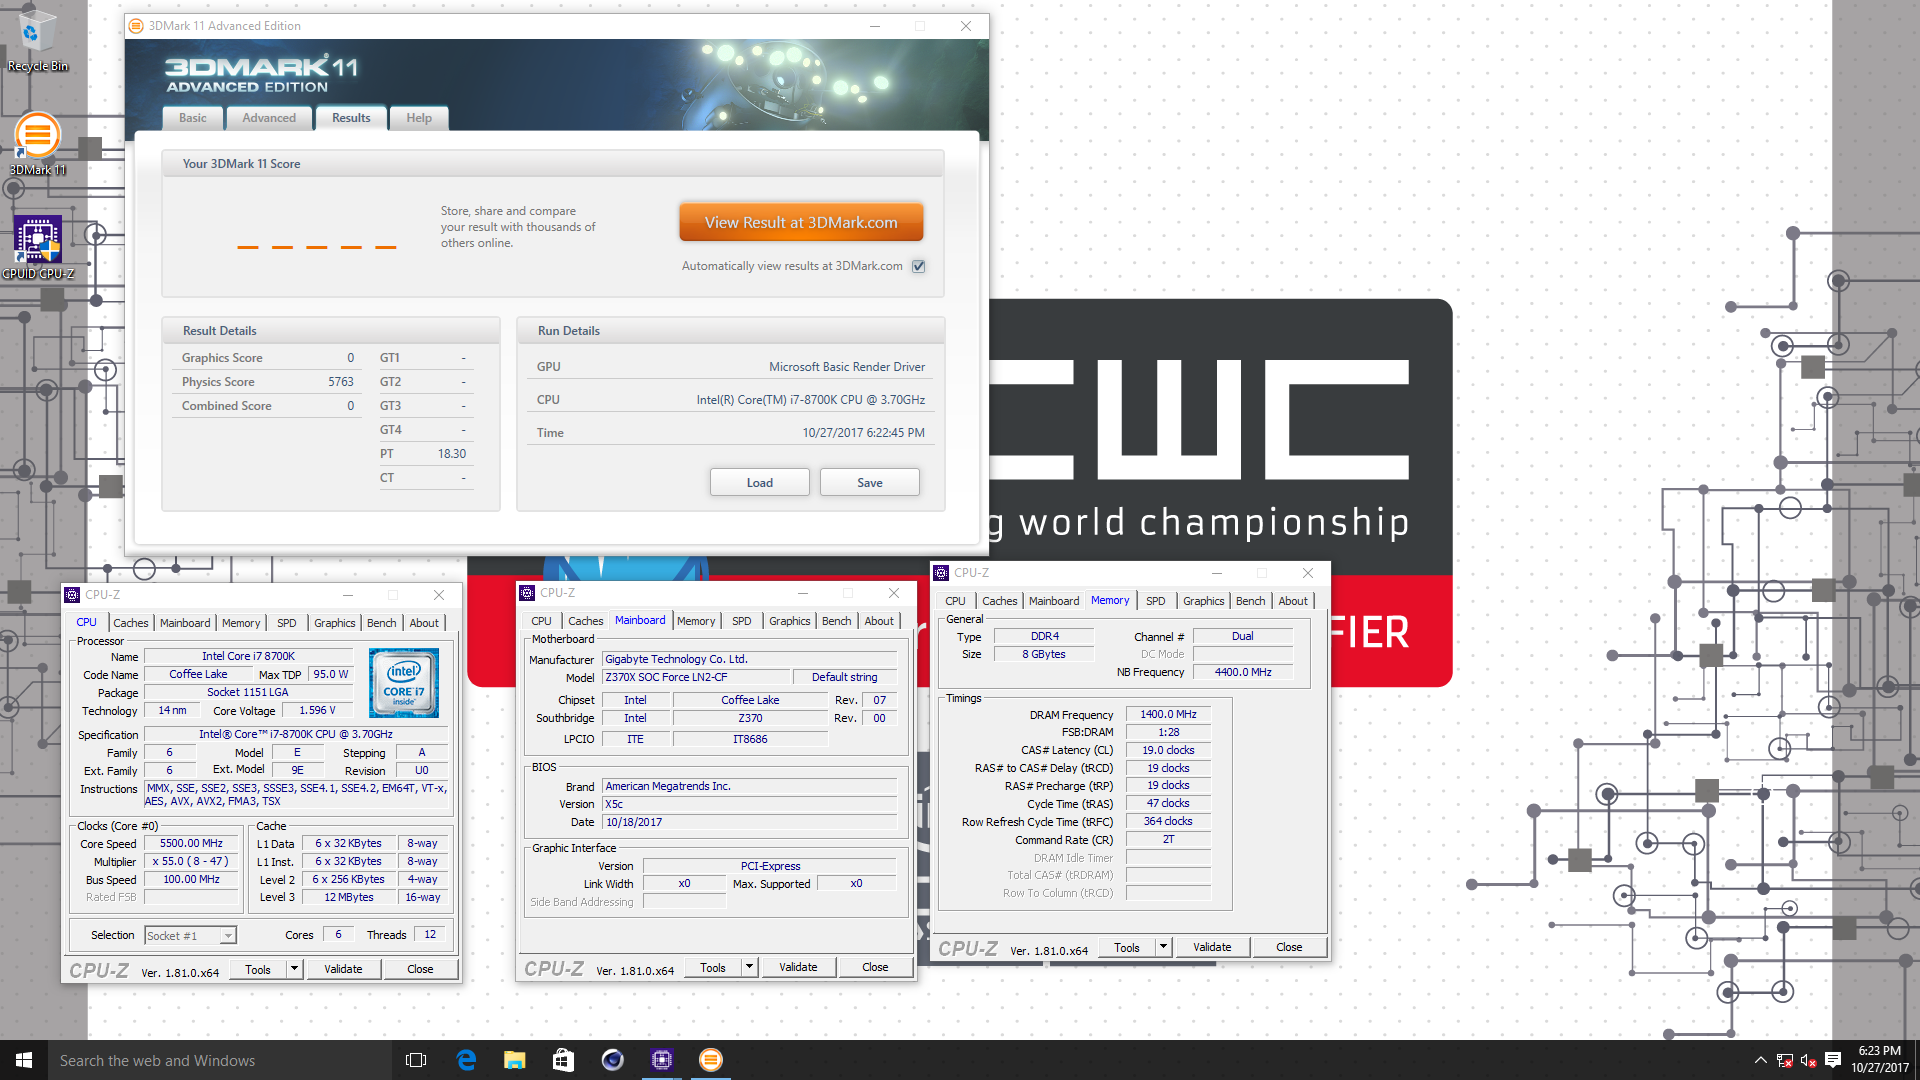This screenshot has width=1920, height=1080.
Task: Open the Bench tab in CPU-Z CPU window
Action: point(382,623)
